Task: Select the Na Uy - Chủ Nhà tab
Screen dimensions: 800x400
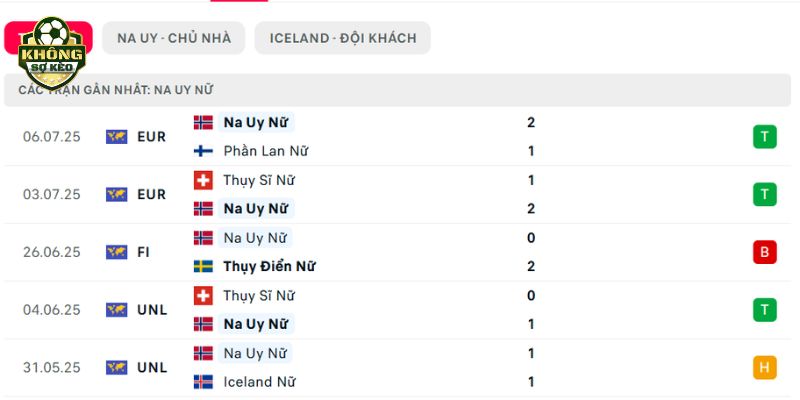Action: [x=173, y=38]
